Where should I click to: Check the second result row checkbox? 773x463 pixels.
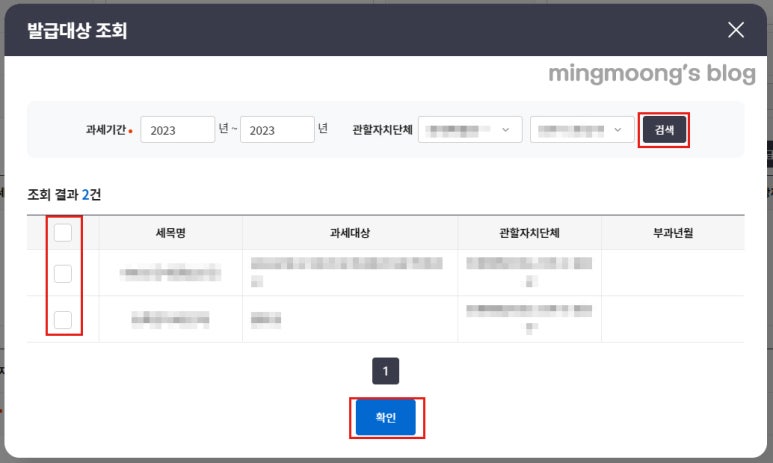pyautogui.click(x=63, y=320)
